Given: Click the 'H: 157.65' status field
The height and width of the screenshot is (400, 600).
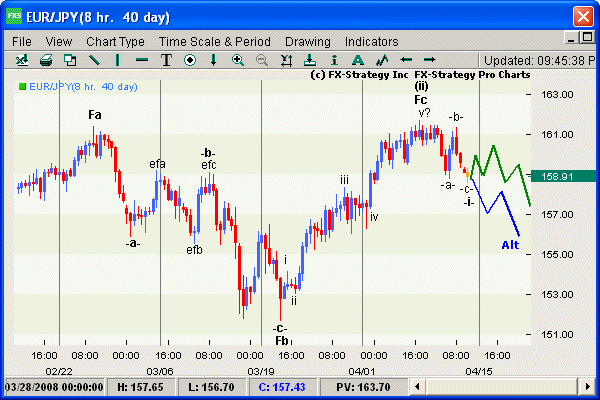Looking at the screenshot, I should pos(140,387).
